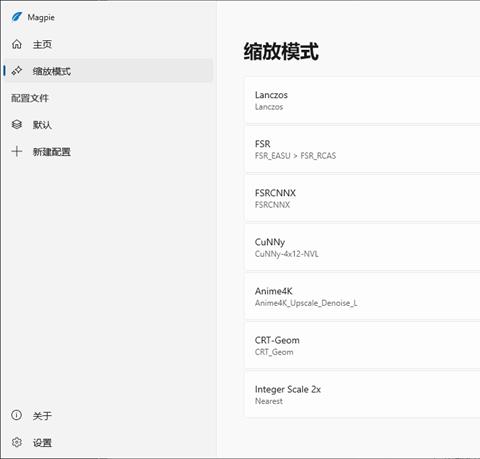Click the Magpie app title text

pyautogui.click(x=41, y=17)
